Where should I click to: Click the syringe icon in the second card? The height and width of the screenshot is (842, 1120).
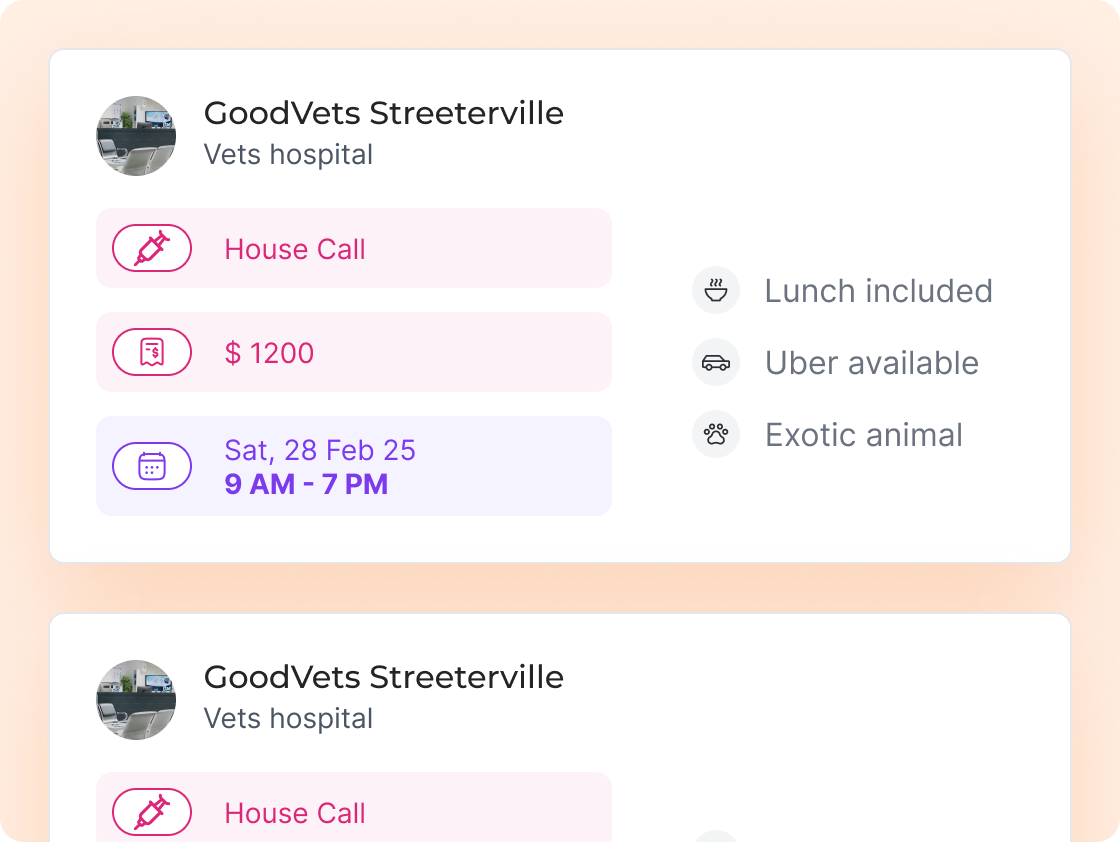(152, 812)
